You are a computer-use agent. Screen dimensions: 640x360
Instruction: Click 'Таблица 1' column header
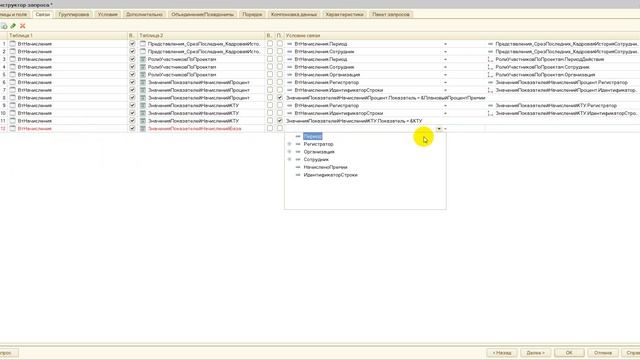click(68, 36)
